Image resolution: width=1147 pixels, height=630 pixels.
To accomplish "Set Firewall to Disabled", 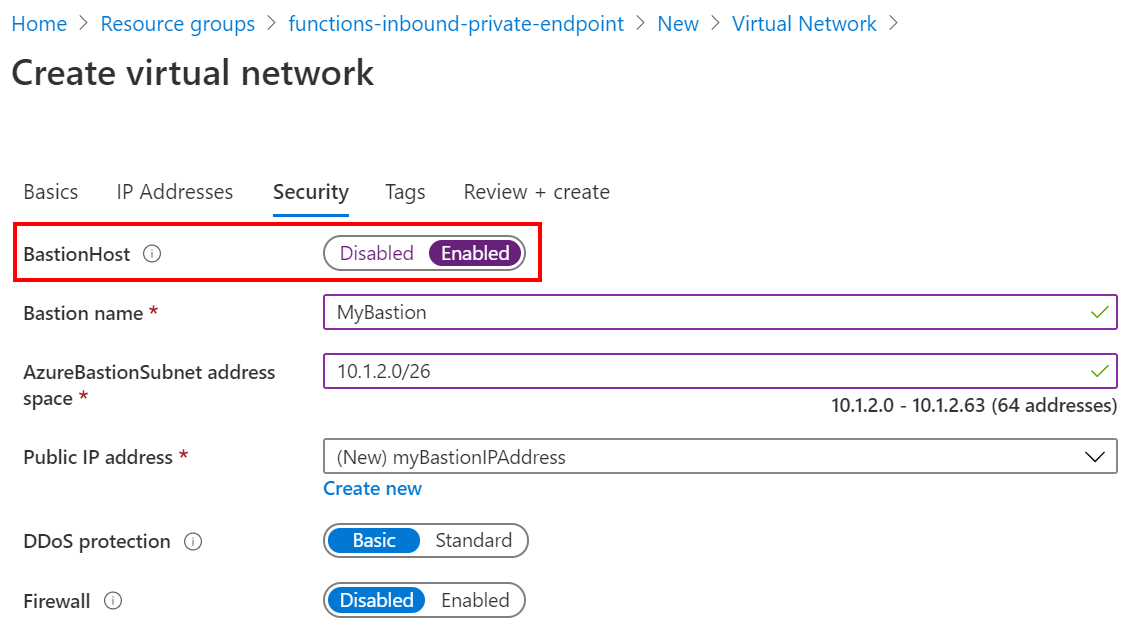I will pos(376,601).
